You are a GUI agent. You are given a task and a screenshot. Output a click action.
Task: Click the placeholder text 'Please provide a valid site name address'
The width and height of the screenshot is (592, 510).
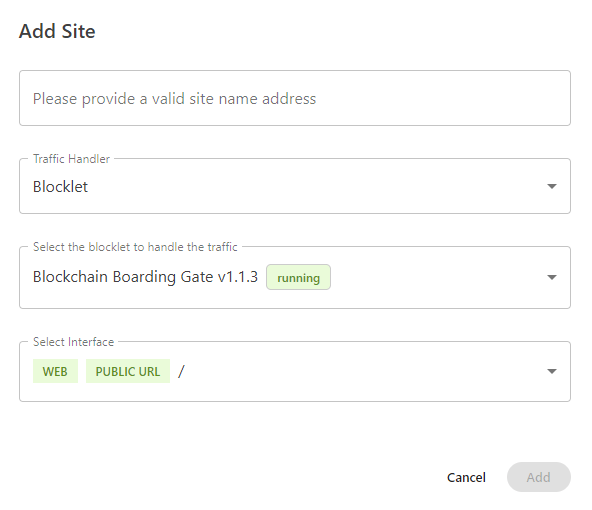coord(174,99)
